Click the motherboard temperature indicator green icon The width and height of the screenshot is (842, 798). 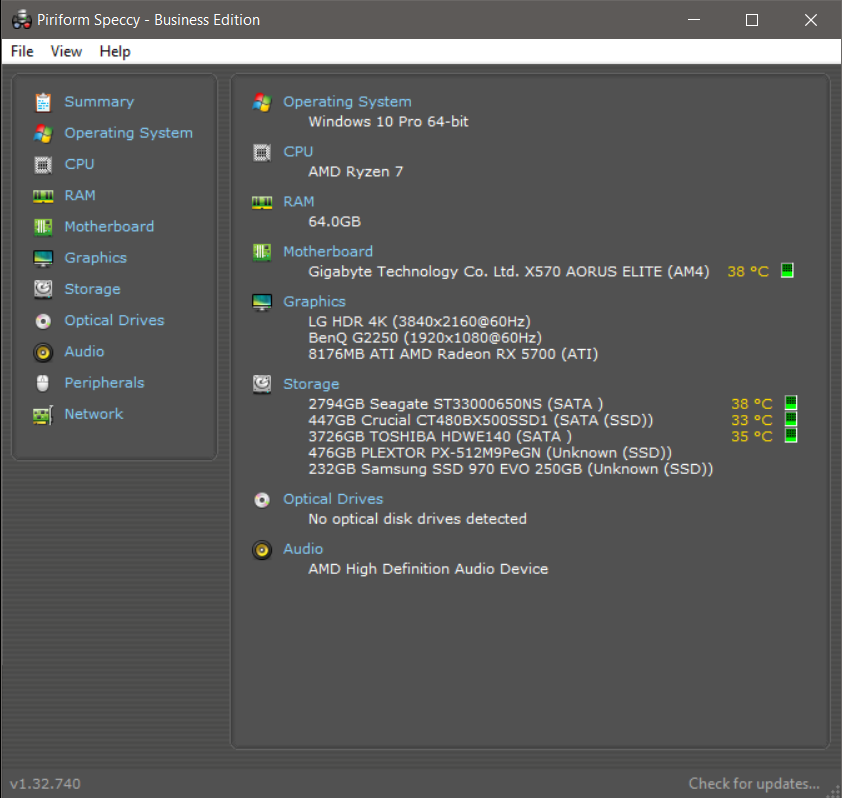pyautogui.click(x=787, y=270)
